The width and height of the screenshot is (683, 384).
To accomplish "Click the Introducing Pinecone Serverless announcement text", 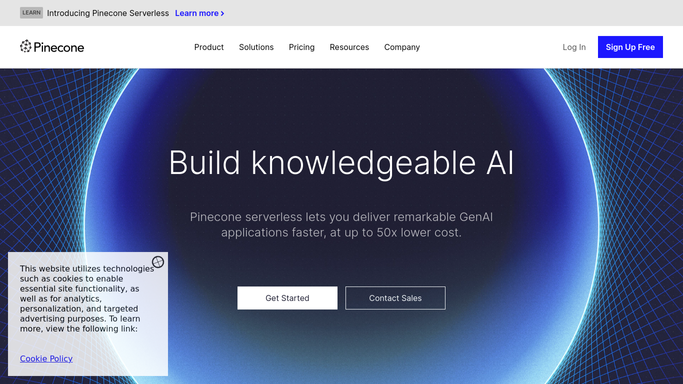I will 108,13.
